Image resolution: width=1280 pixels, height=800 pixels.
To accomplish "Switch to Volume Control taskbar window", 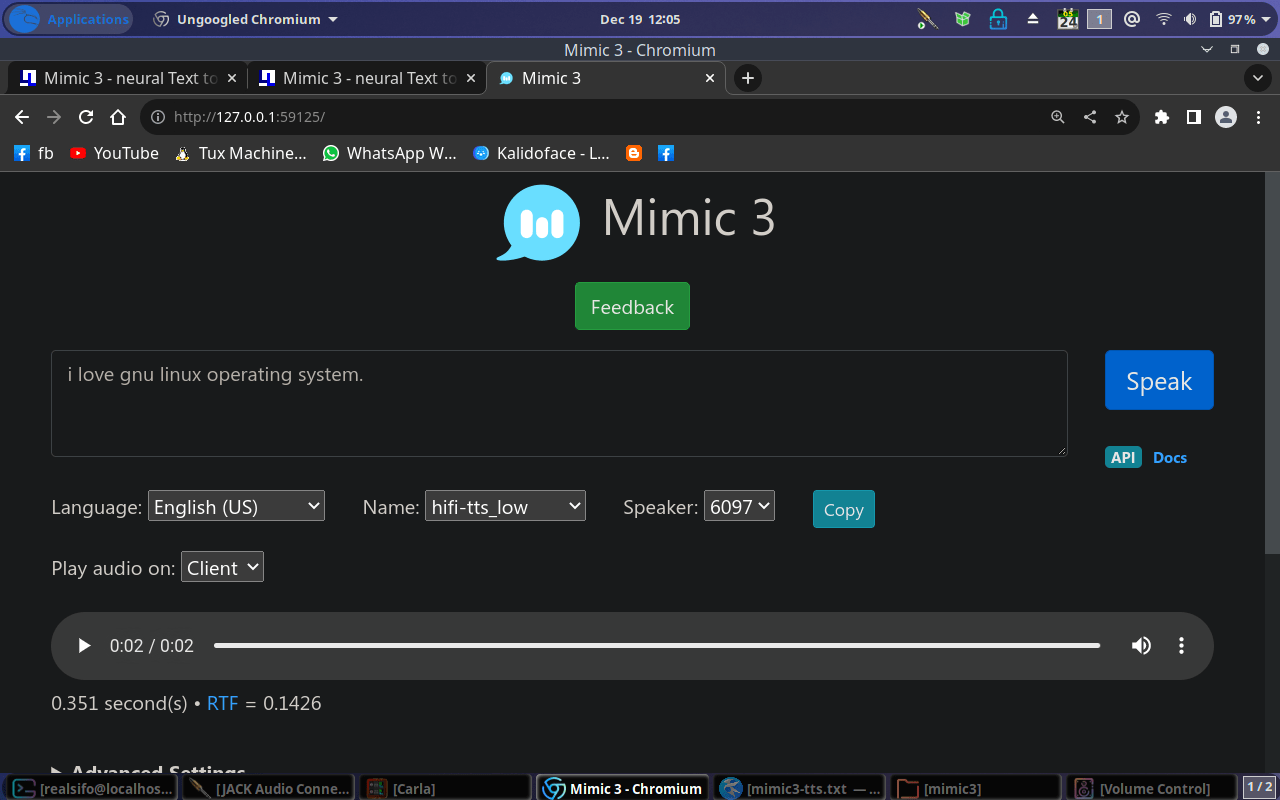I will [1151, 788].
